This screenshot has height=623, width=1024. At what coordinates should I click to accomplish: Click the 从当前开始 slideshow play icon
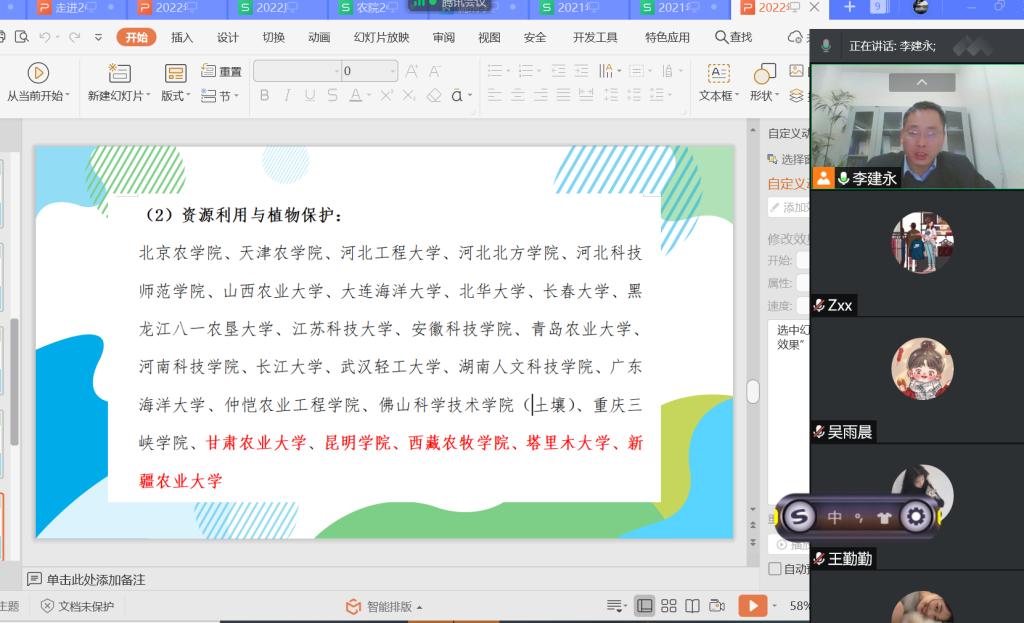38,73
